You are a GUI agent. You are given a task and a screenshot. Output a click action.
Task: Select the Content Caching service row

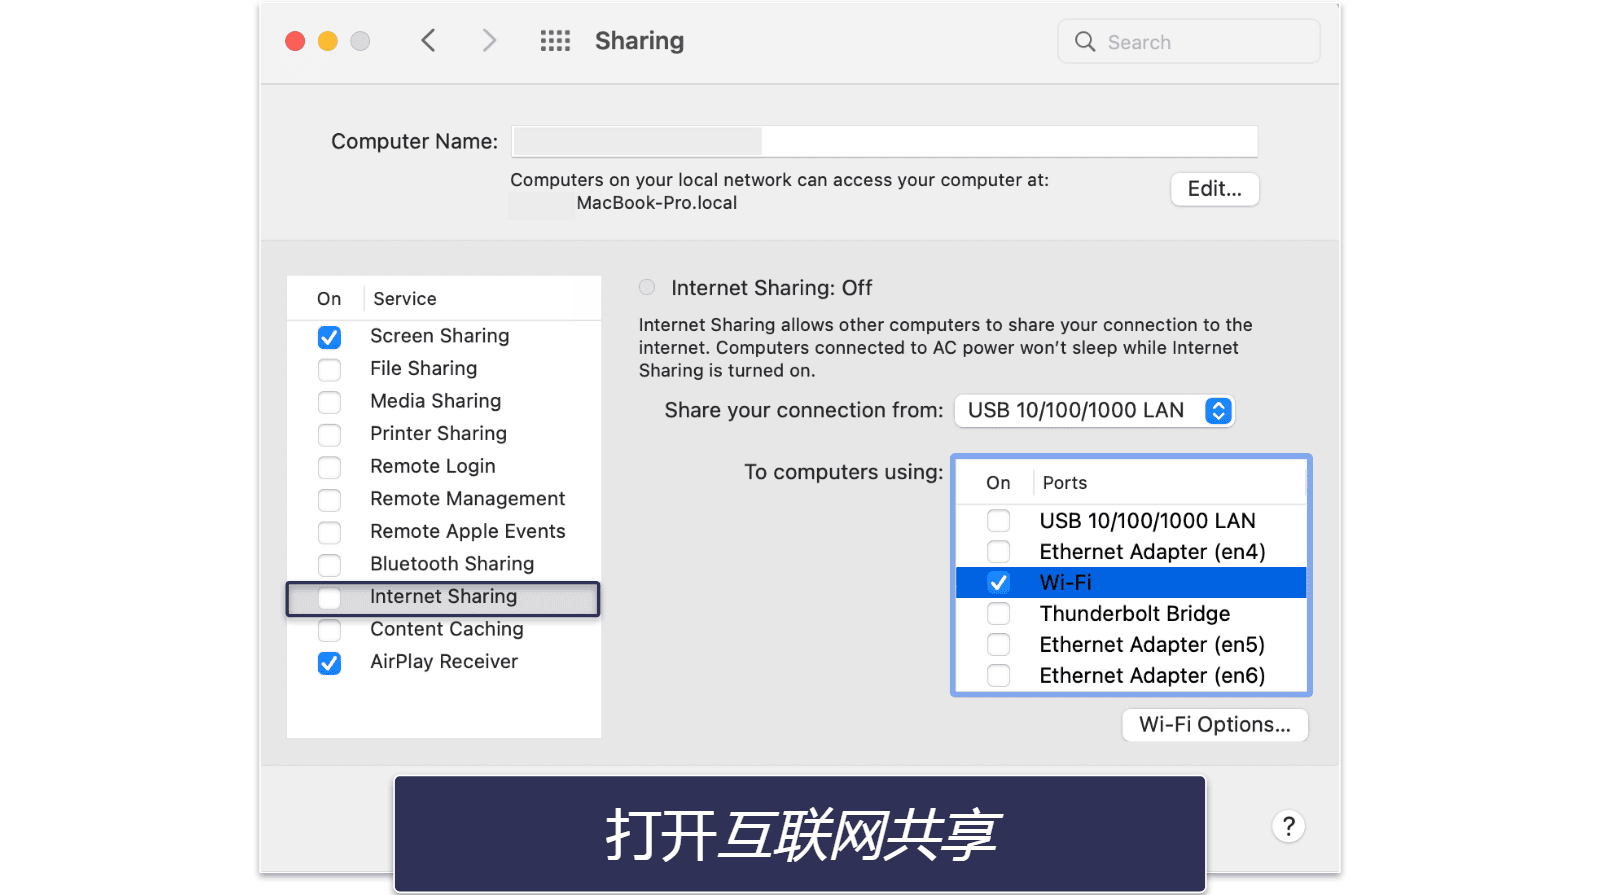tap(444, 629)
